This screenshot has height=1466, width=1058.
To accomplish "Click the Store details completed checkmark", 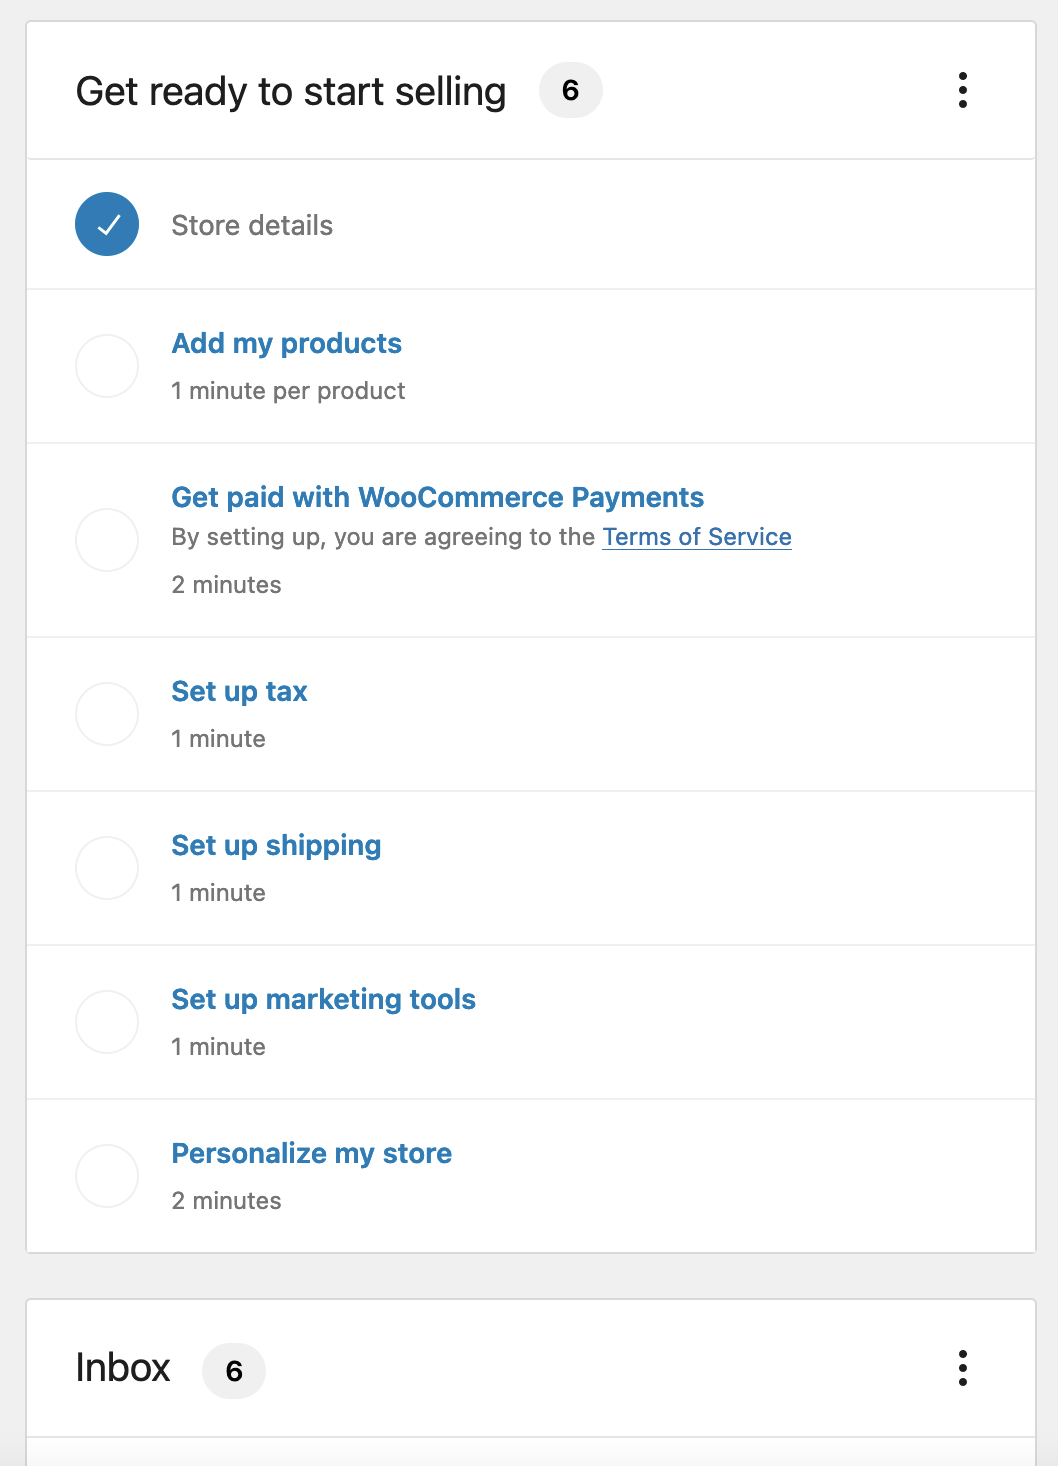I will [107, 224].
